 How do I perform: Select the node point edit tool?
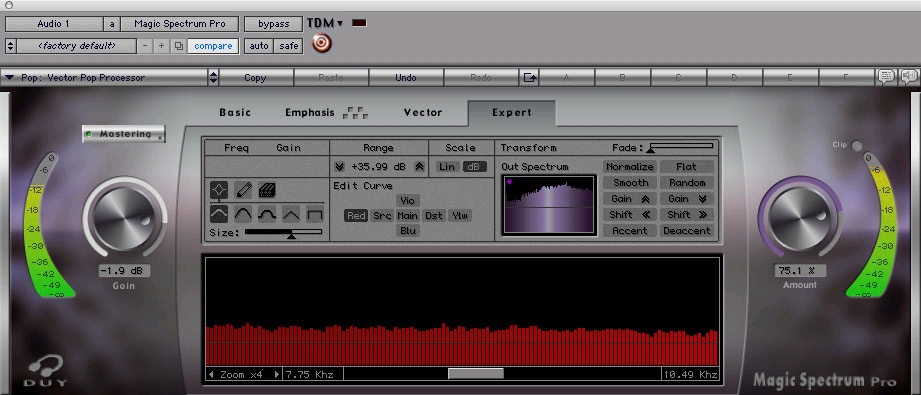click(x=219, y=190)
